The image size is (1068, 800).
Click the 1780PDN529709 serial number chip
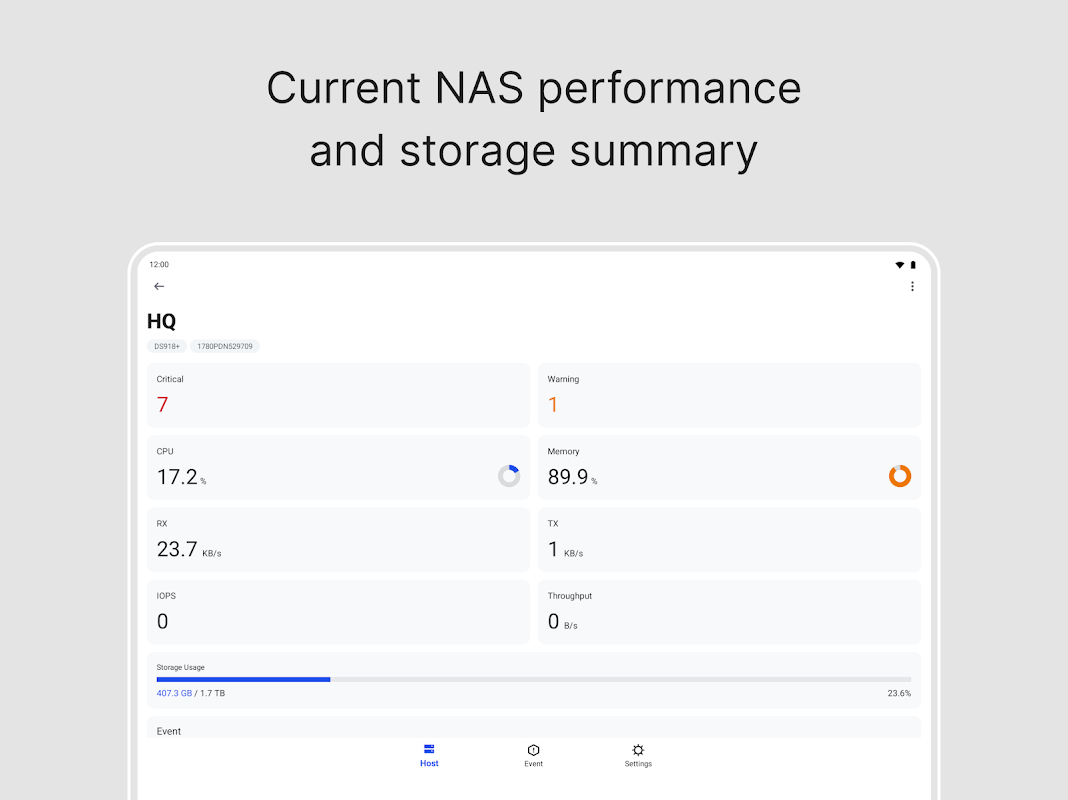(225, 346)
